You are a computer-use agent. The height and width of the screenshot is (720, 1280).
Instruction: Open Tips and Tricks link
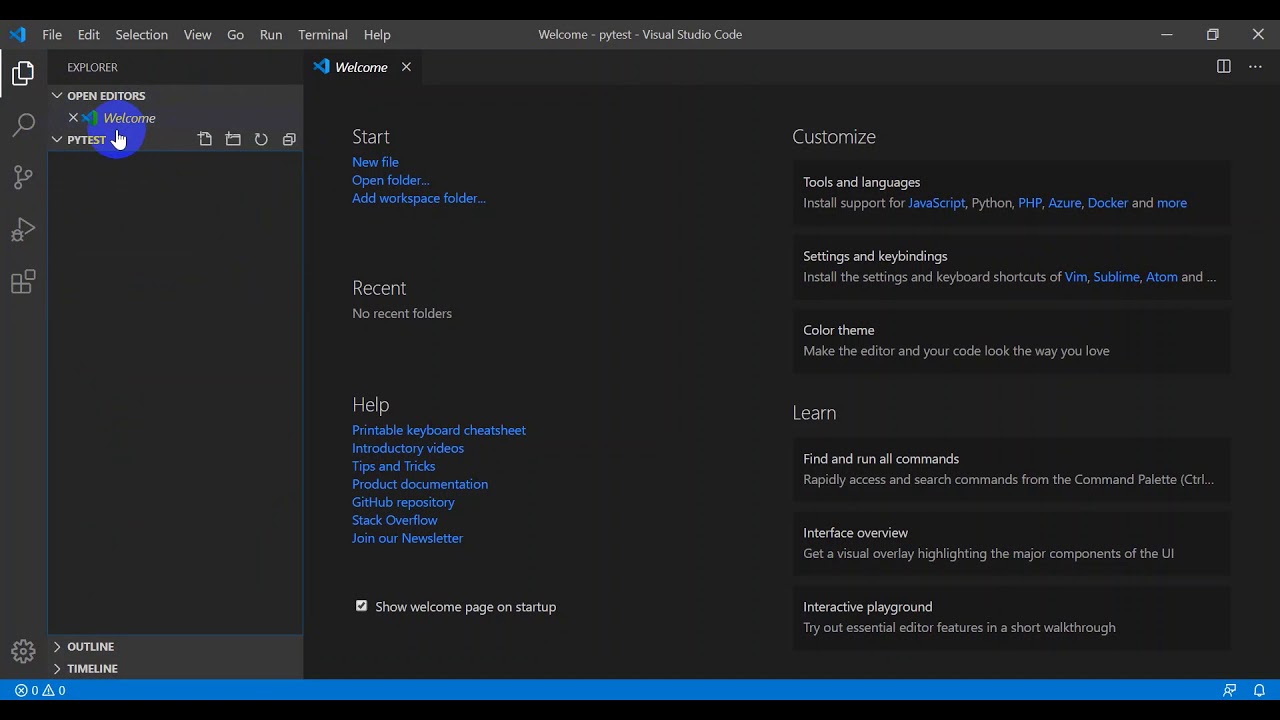pos(394,466)
